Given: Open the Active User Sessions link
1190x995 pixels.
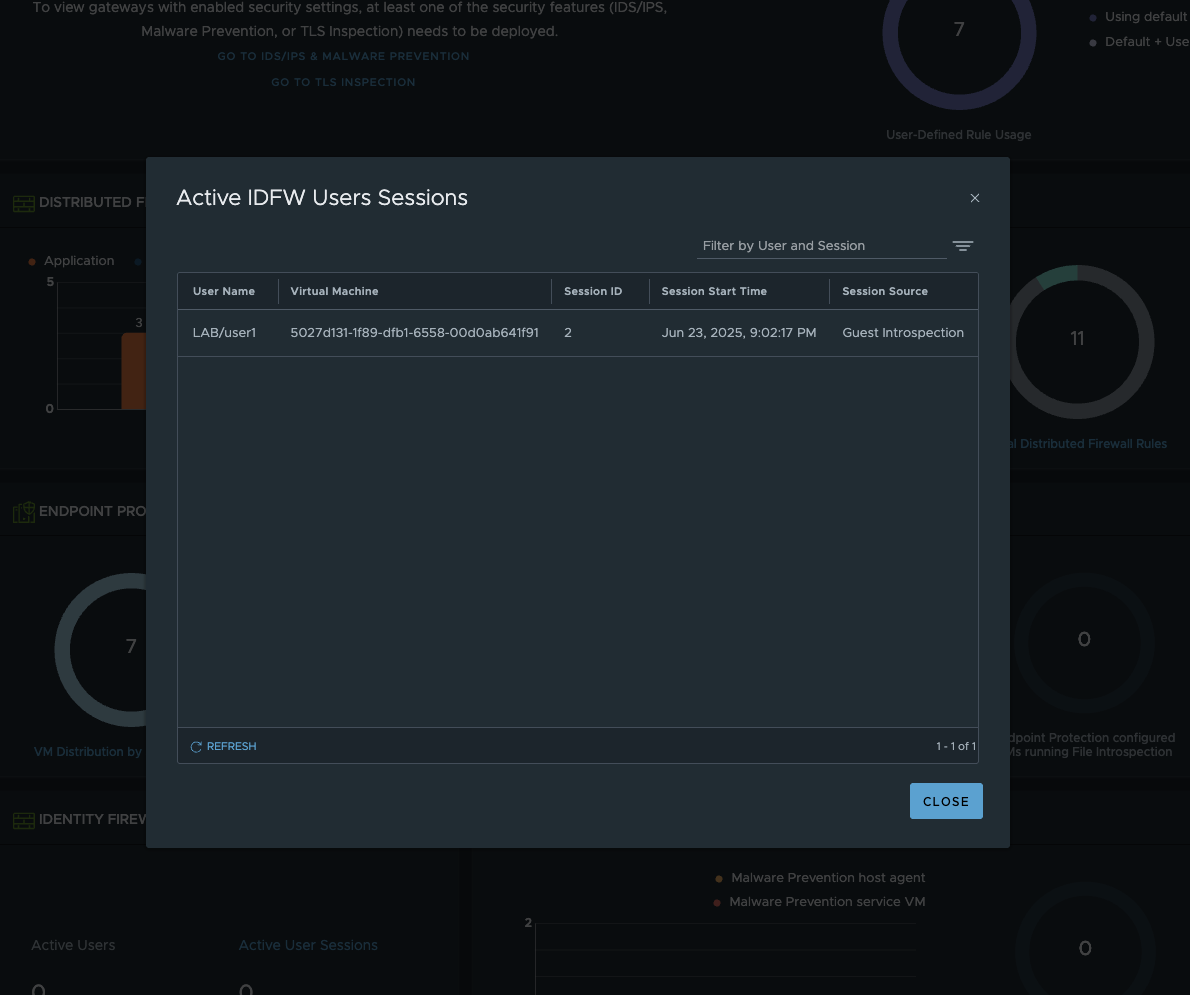Looking at the screenshot, I should pyautogui.click(x=308, y=945).
